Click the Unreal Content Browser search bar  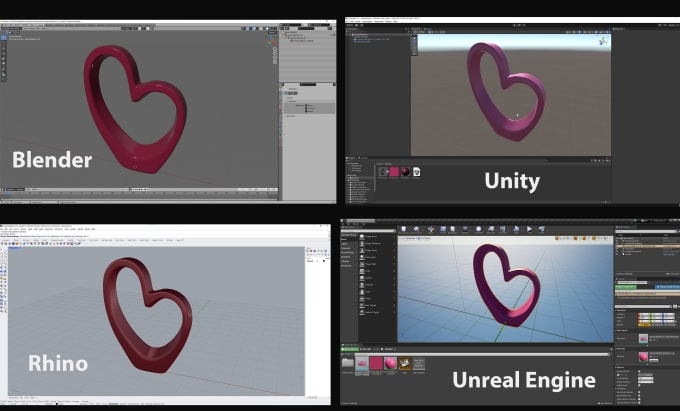pyautogui.click(x=481, y=355)
